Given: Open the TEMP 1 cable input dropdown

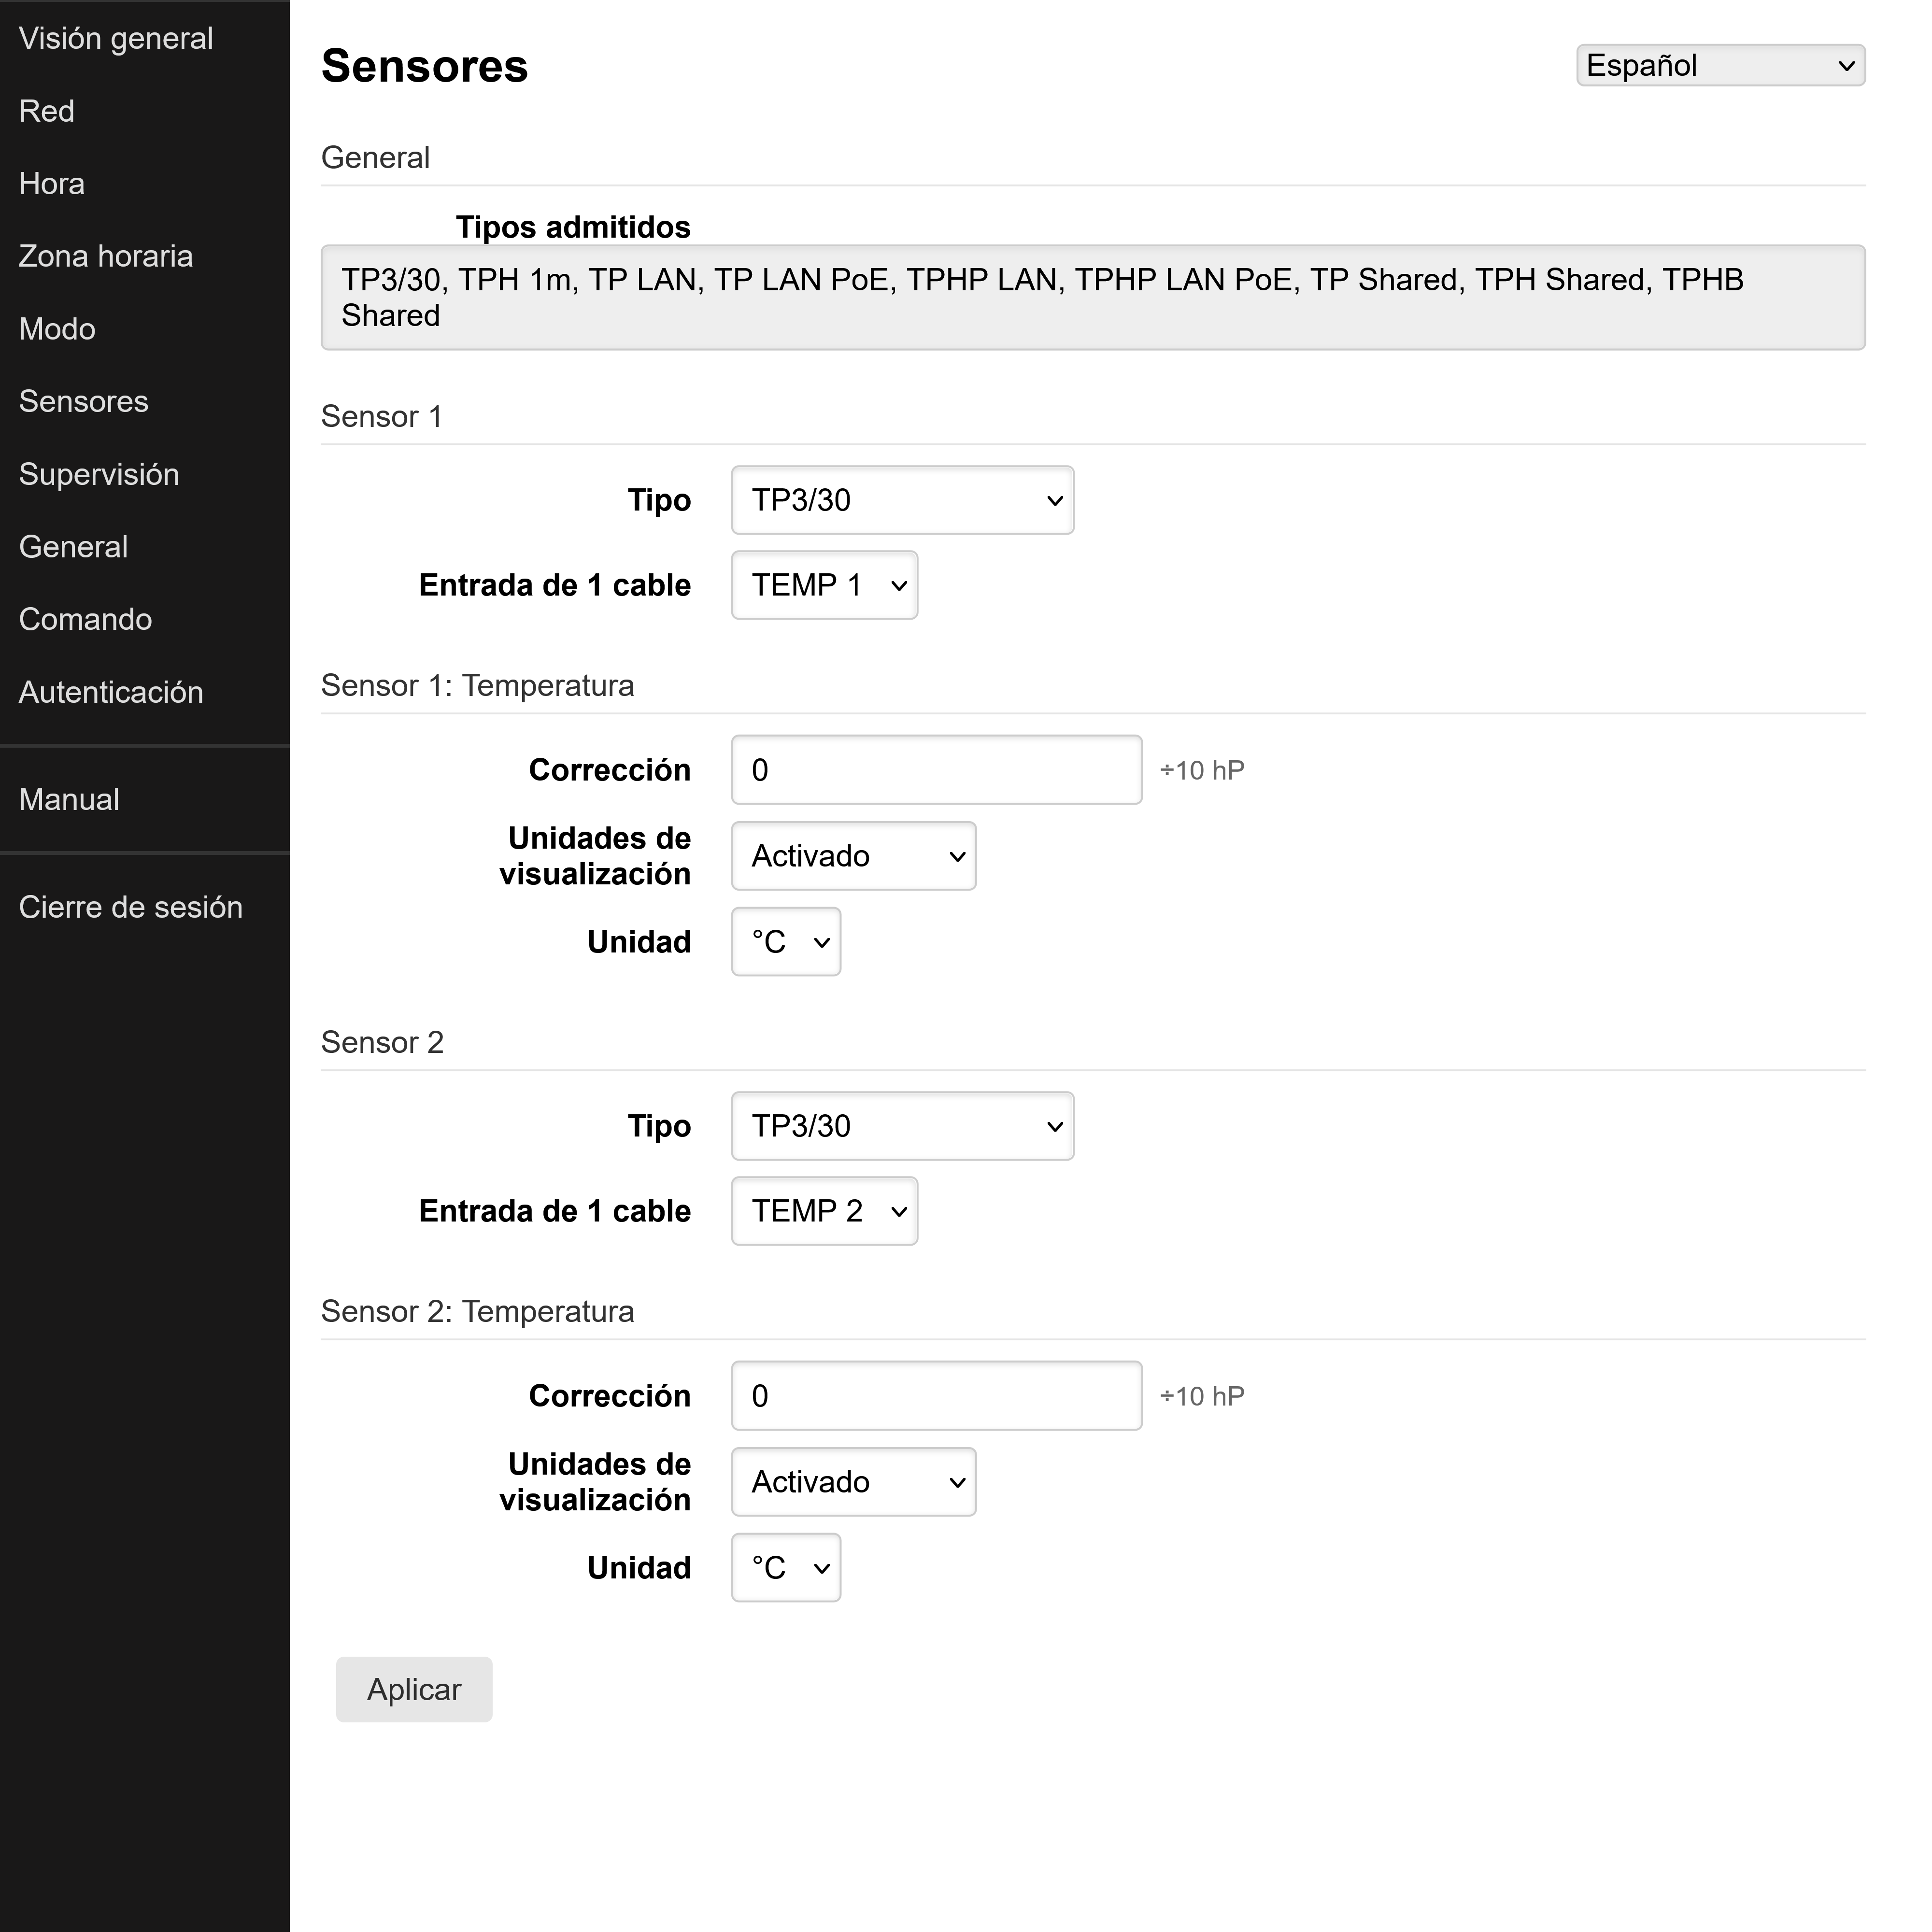Looking at the screenshot, I should click(823, 585).
